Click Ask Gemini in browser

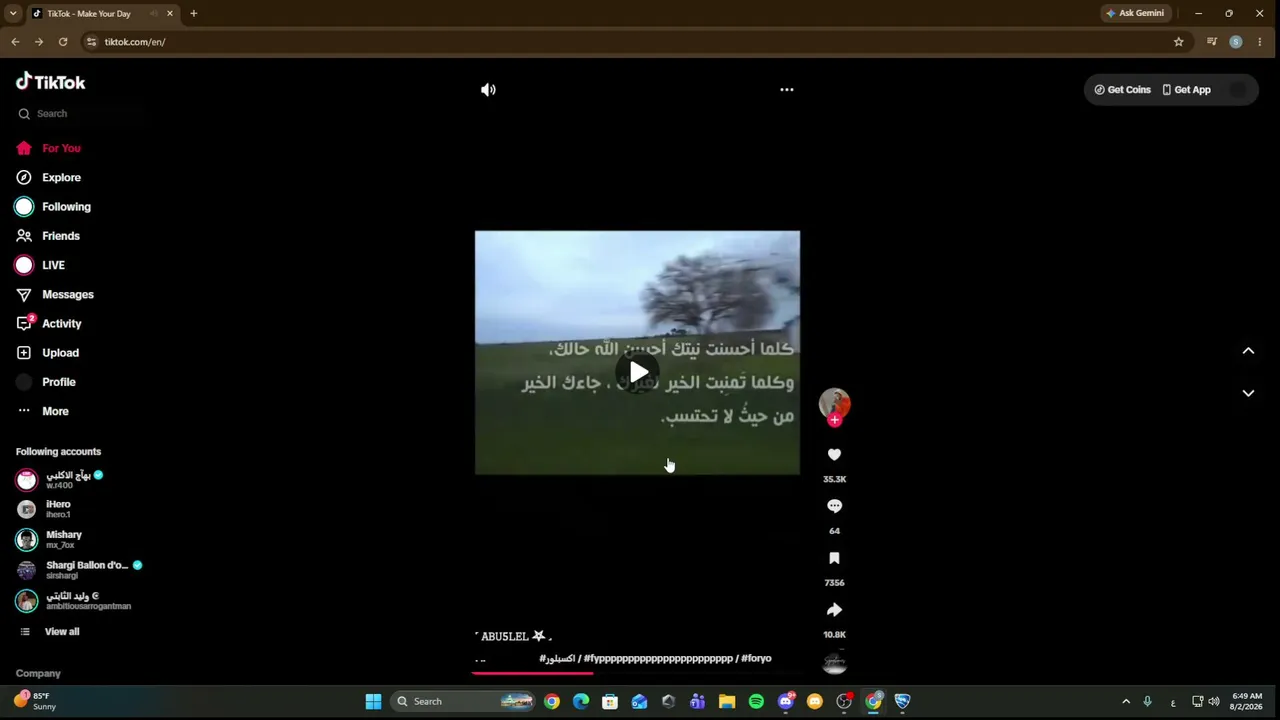1134,13
